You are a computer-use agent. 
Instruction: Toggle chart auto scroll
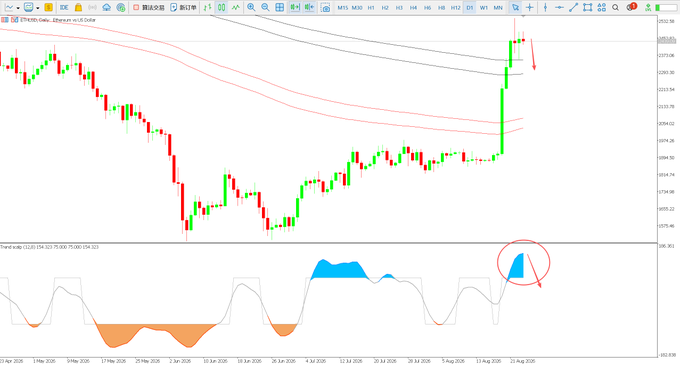(x=295, y=7)
